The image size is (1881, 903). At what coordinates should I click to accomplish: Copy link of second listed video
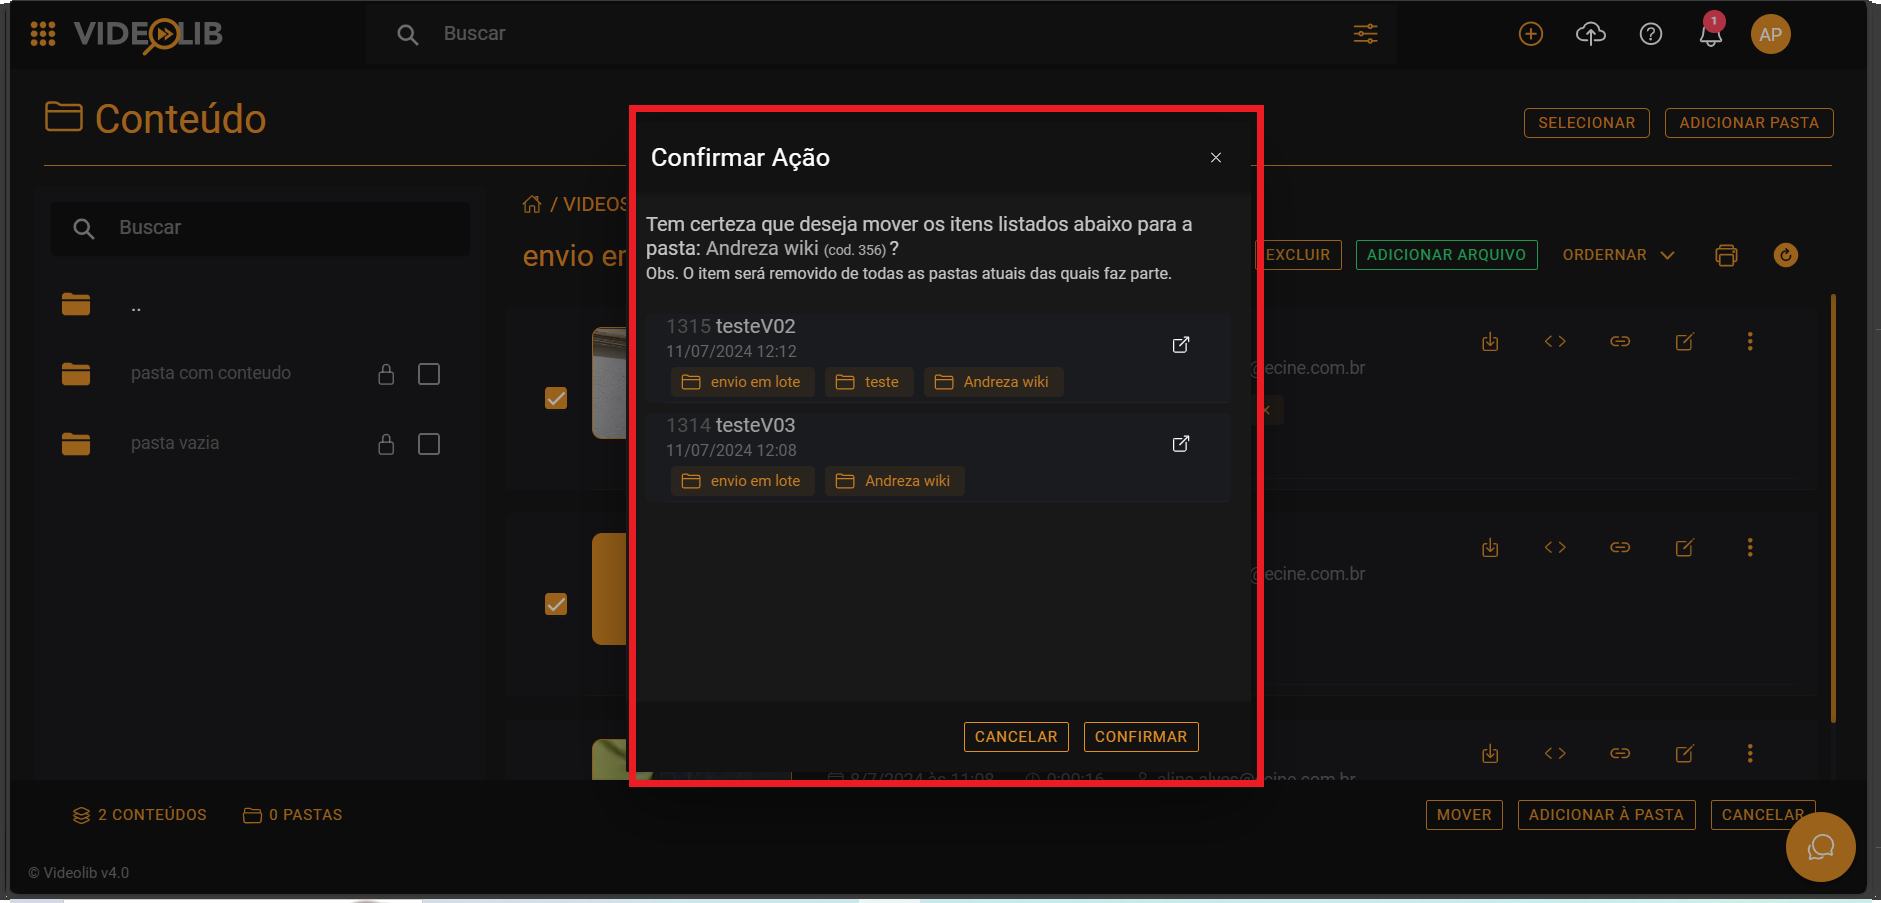pyautogui.click(x=1620, y=548)
